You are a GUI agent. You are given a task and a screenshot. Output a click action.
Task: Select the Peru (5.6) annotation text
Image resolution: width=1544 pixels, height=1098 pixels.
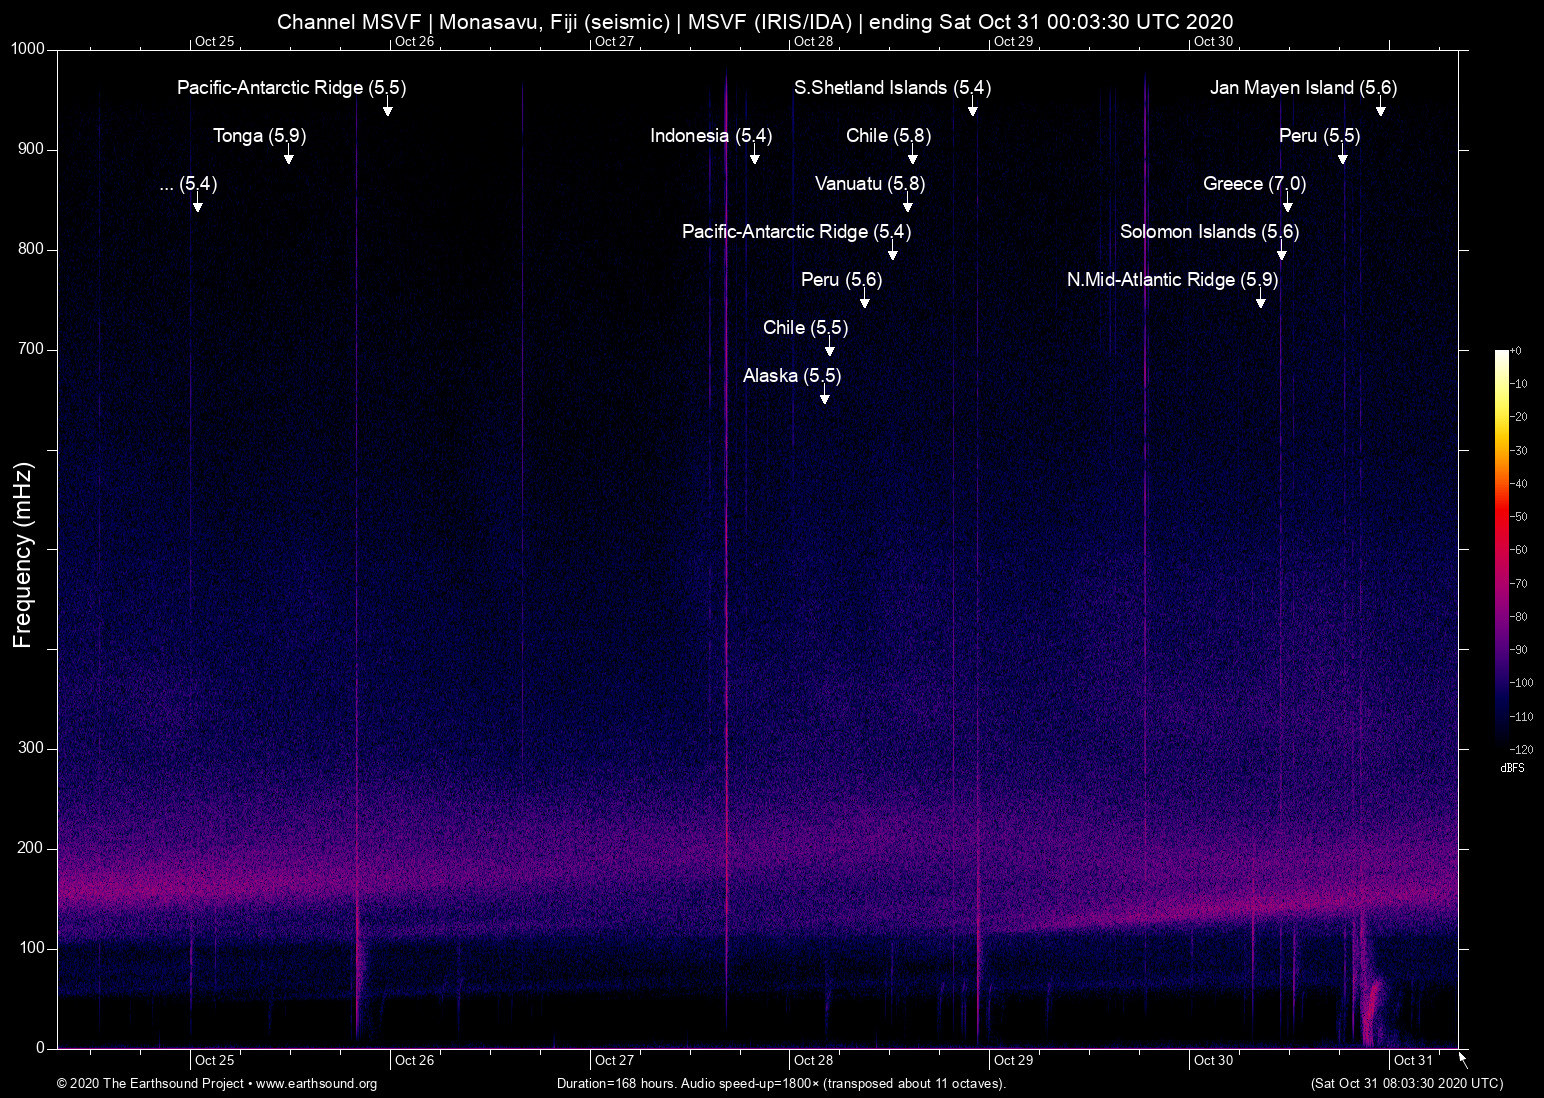841,280
